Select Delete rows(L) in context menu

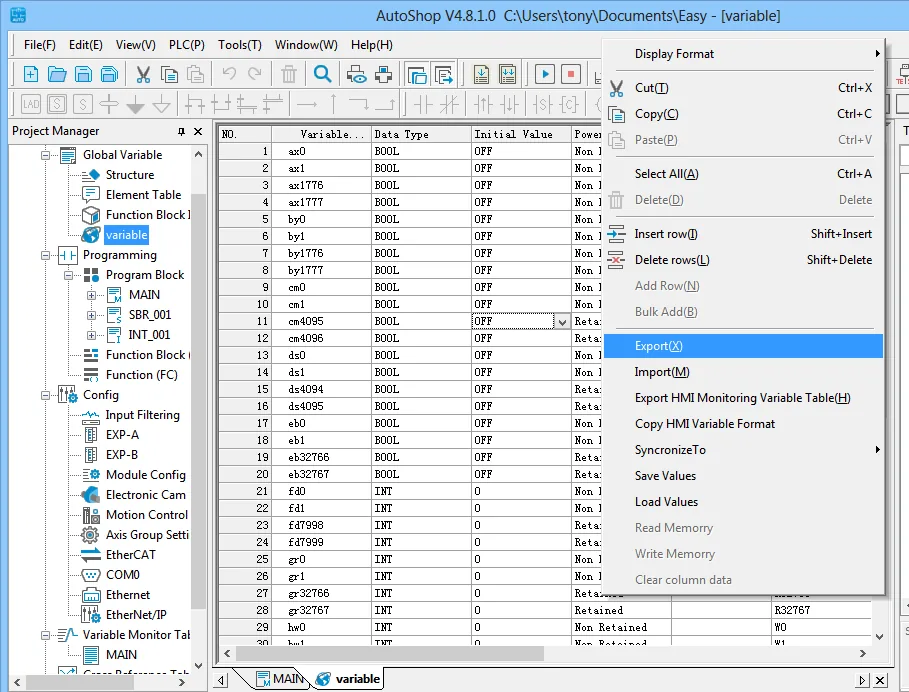click(744, 260)
